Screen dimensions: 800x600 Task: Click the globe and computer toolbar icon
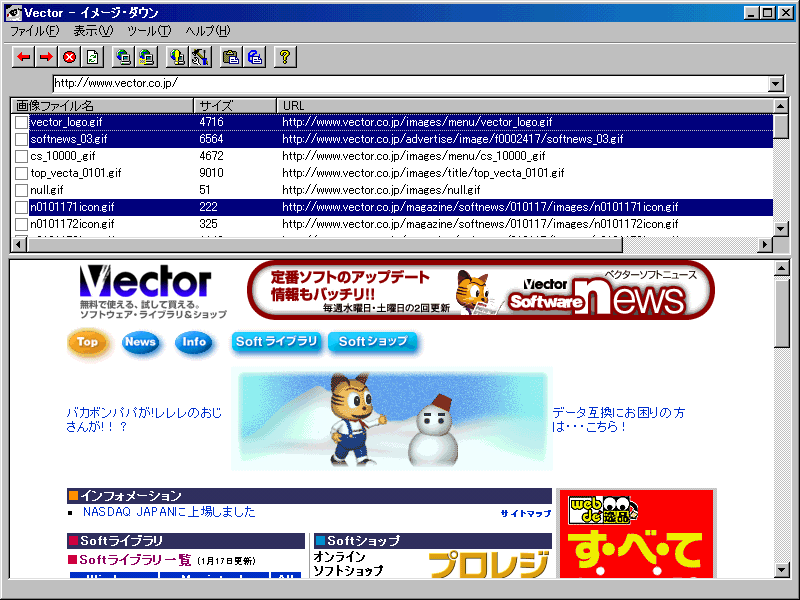pos(123,57)
